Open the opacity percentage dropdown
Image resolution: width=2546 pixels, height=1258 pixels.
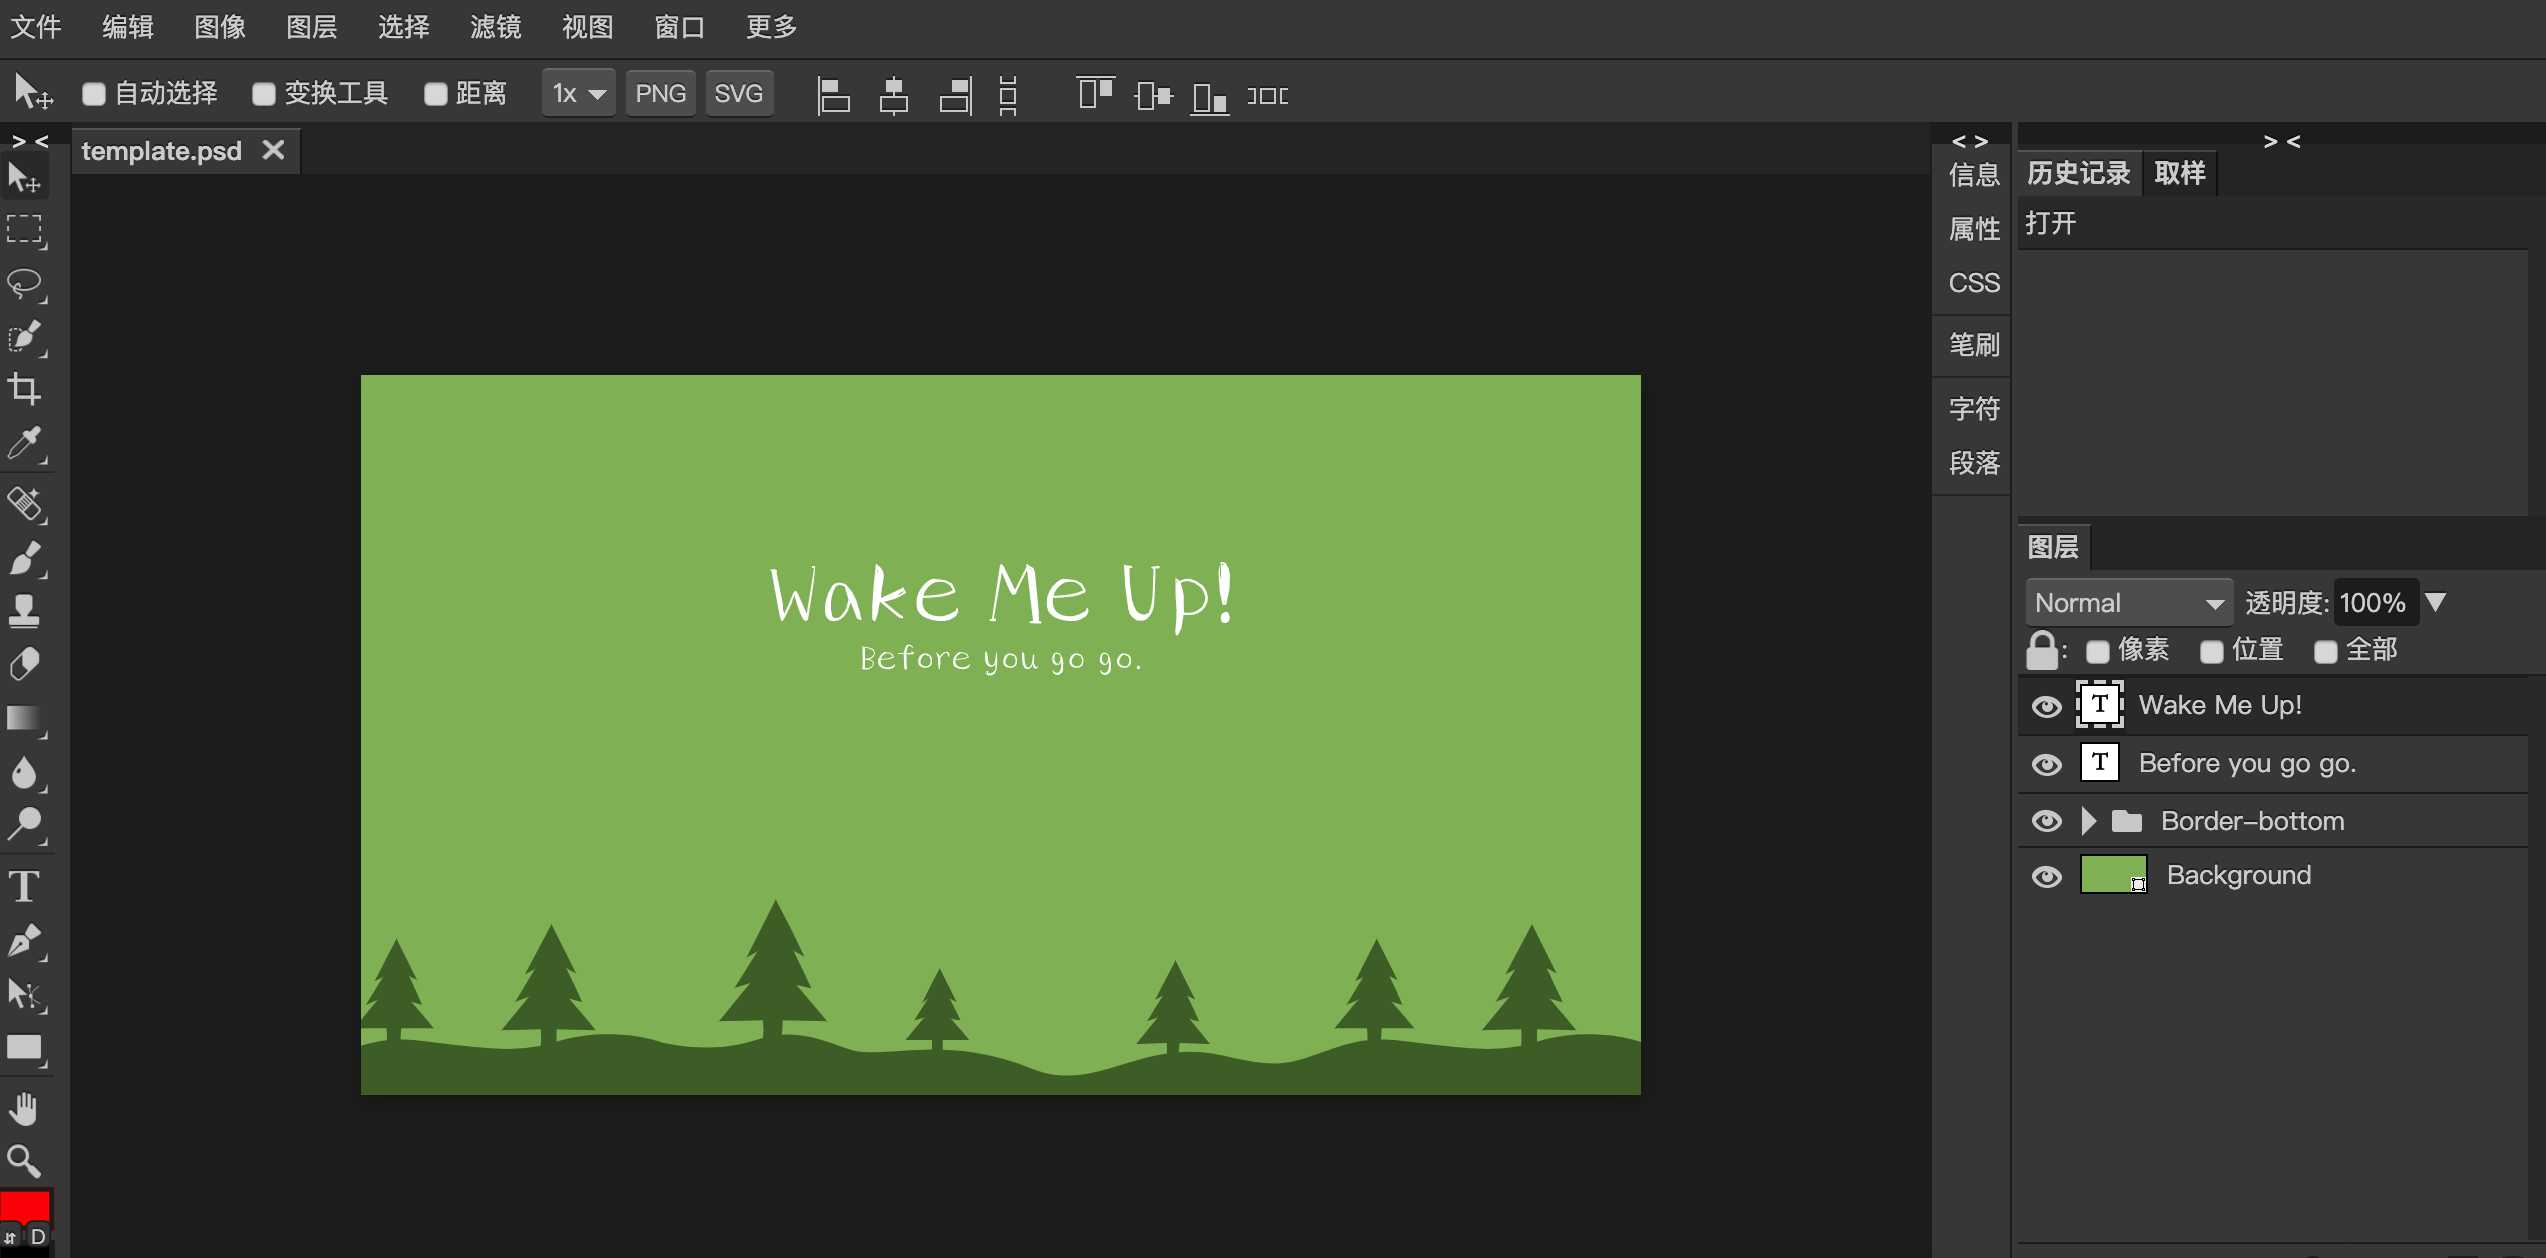point(2439,602)
